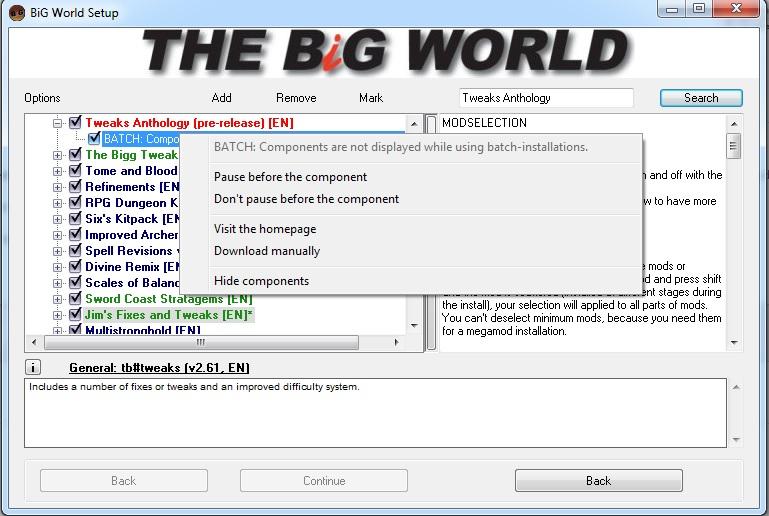Image resolution: width=769 pixels, height=516 pixels.
Task: Expand Six's Kitpack tree node
Action: coord(57,219)
